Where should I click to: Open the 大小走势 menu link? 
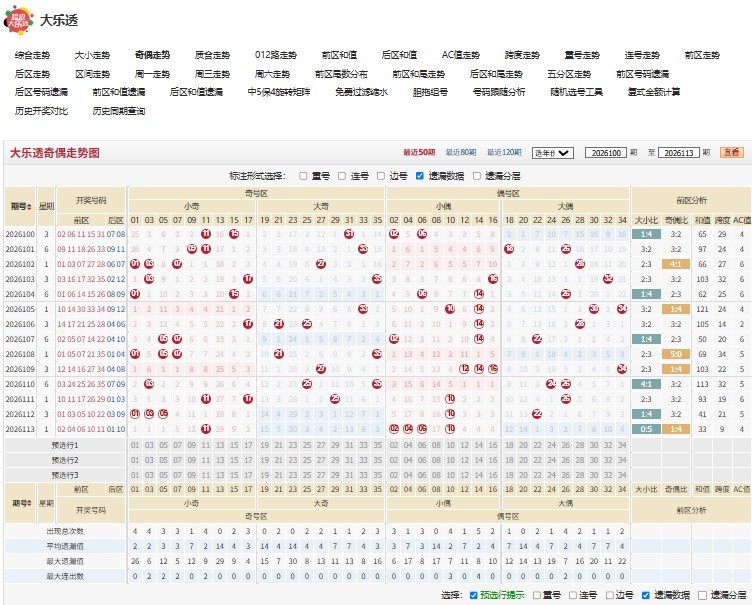(x=92, y=55)
